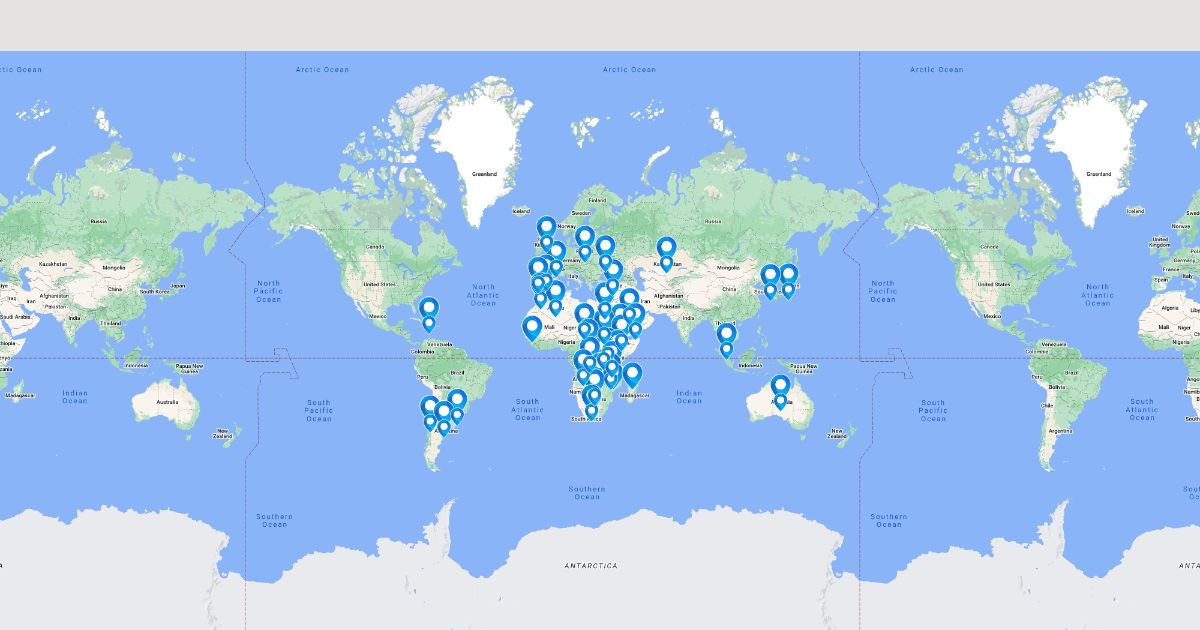Click the Finland country label
The image size is (1200, 630).
(x=598, y=200)
